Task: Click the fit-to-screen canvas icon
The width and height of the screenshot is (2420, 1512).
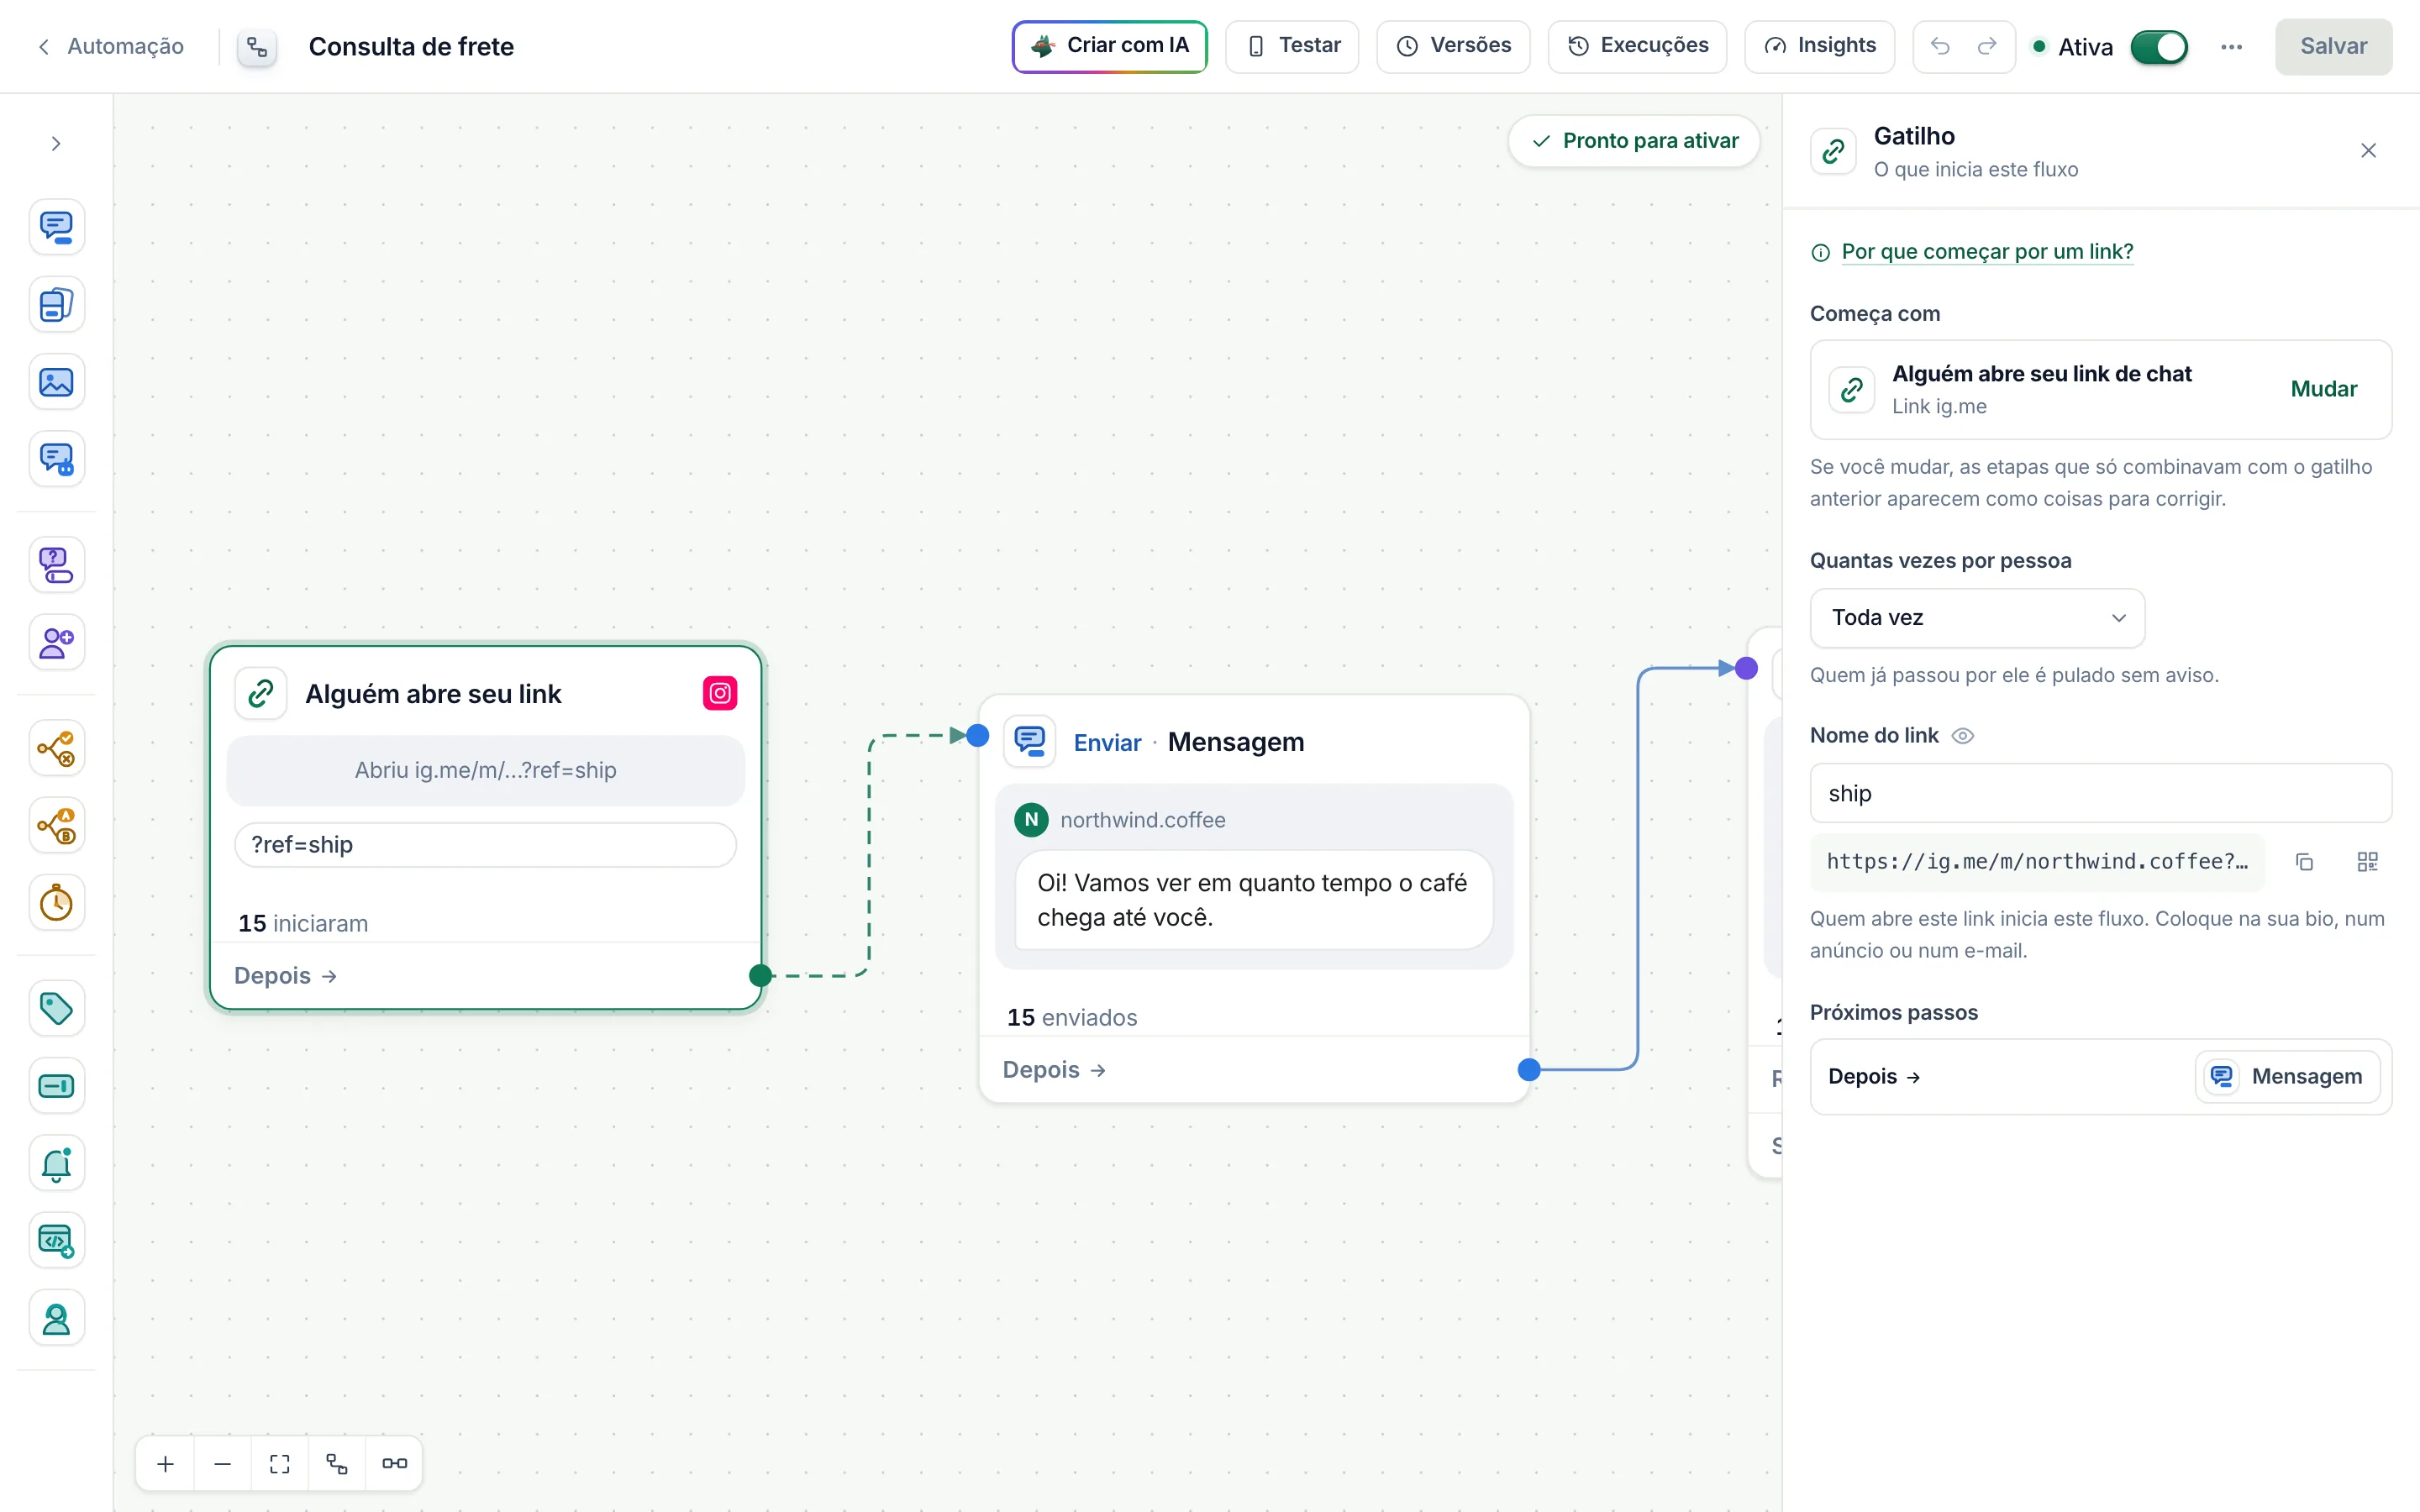Action: click(279, 1464)
